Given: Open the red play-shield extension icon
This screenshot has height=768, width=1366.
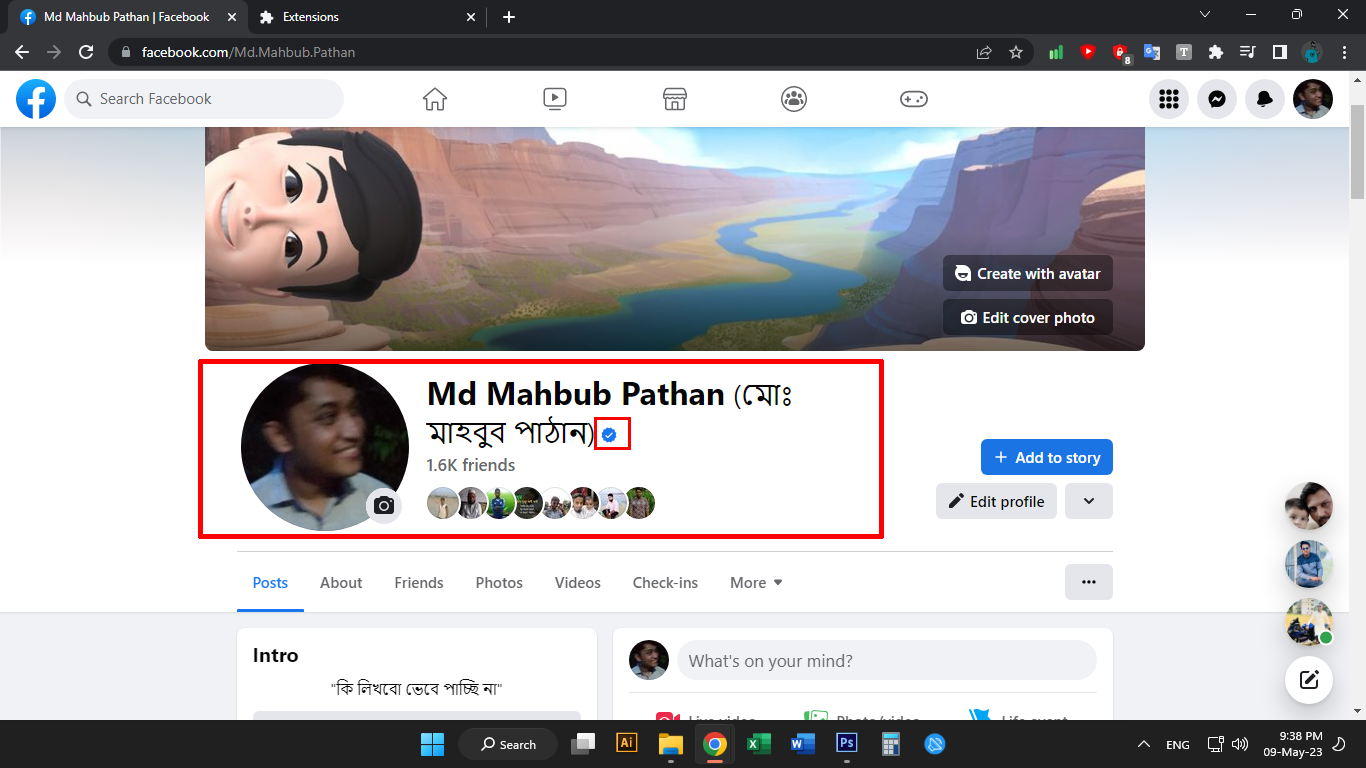Looking at the screenshot, I should (x=1088, y=52).
